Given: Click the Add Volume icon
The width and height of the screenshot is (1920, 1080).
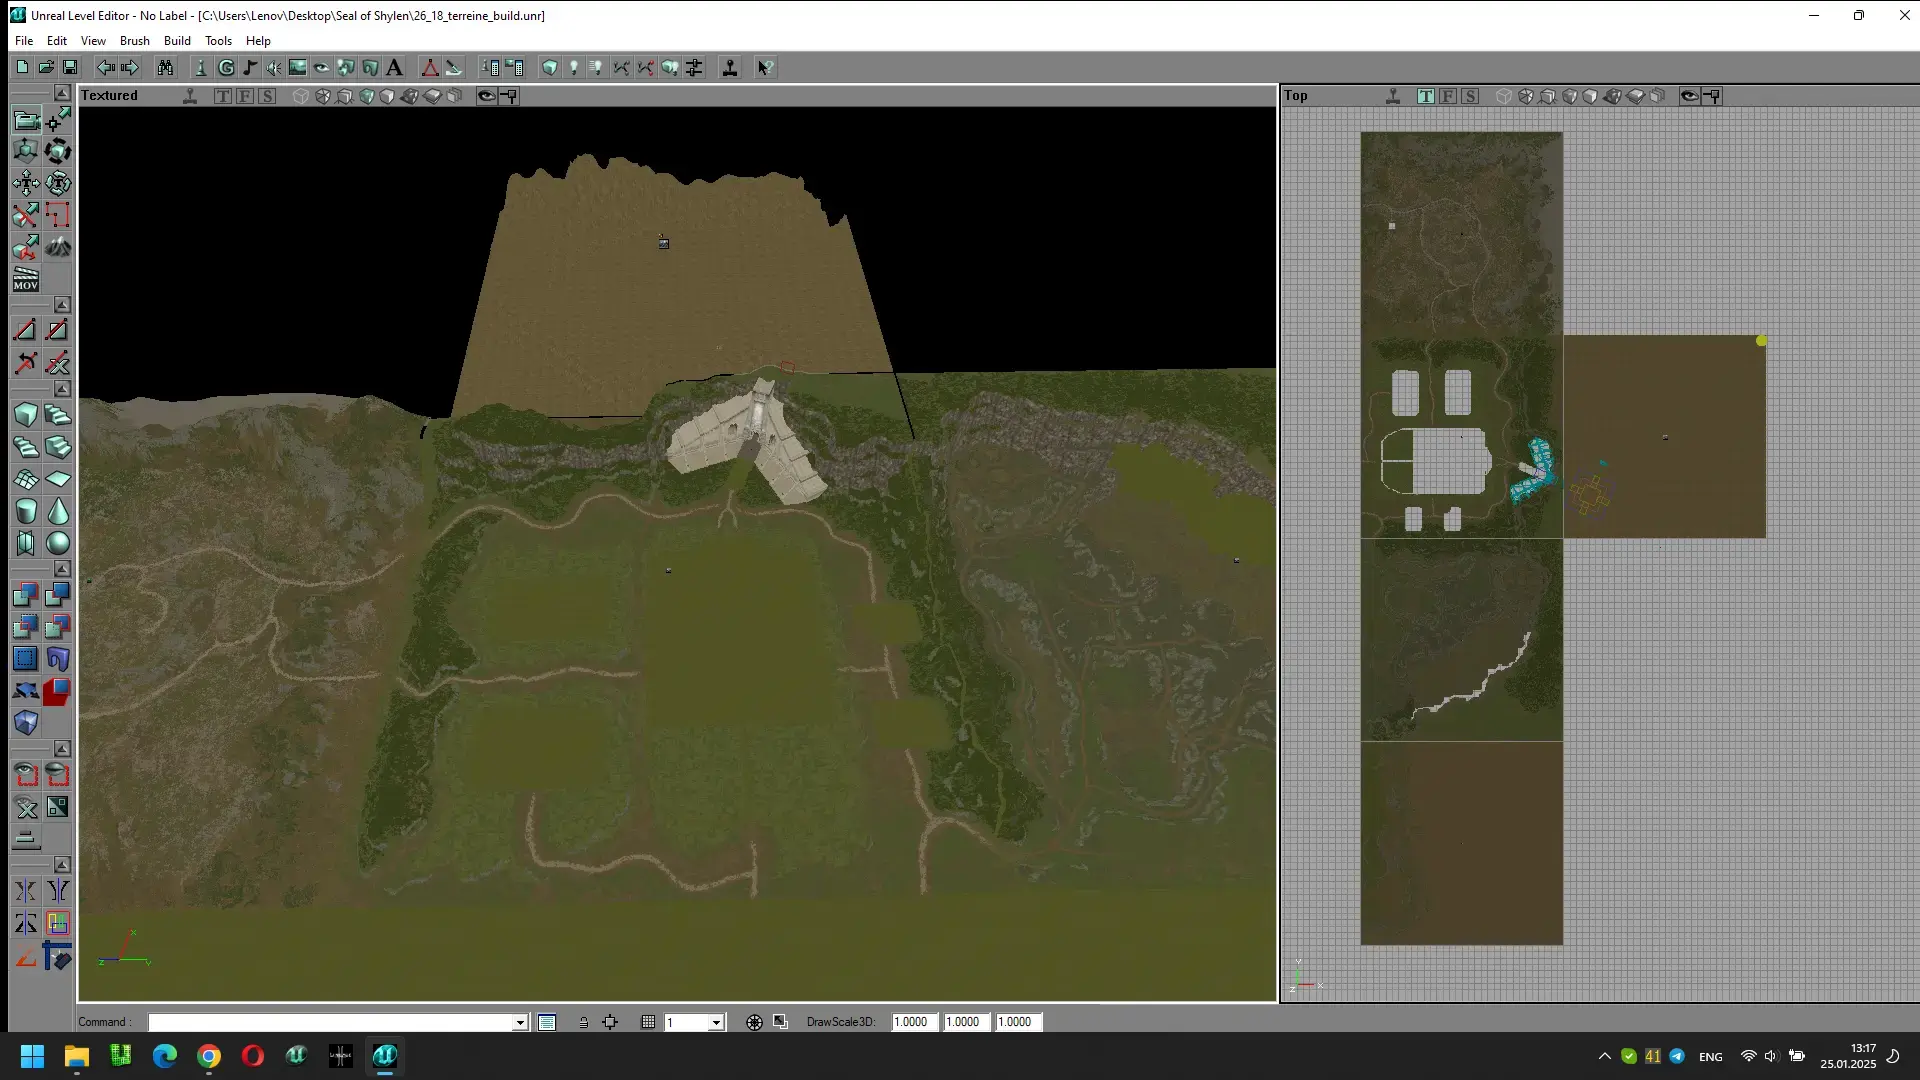Looking at the screenshot, I should click(26, 723).
